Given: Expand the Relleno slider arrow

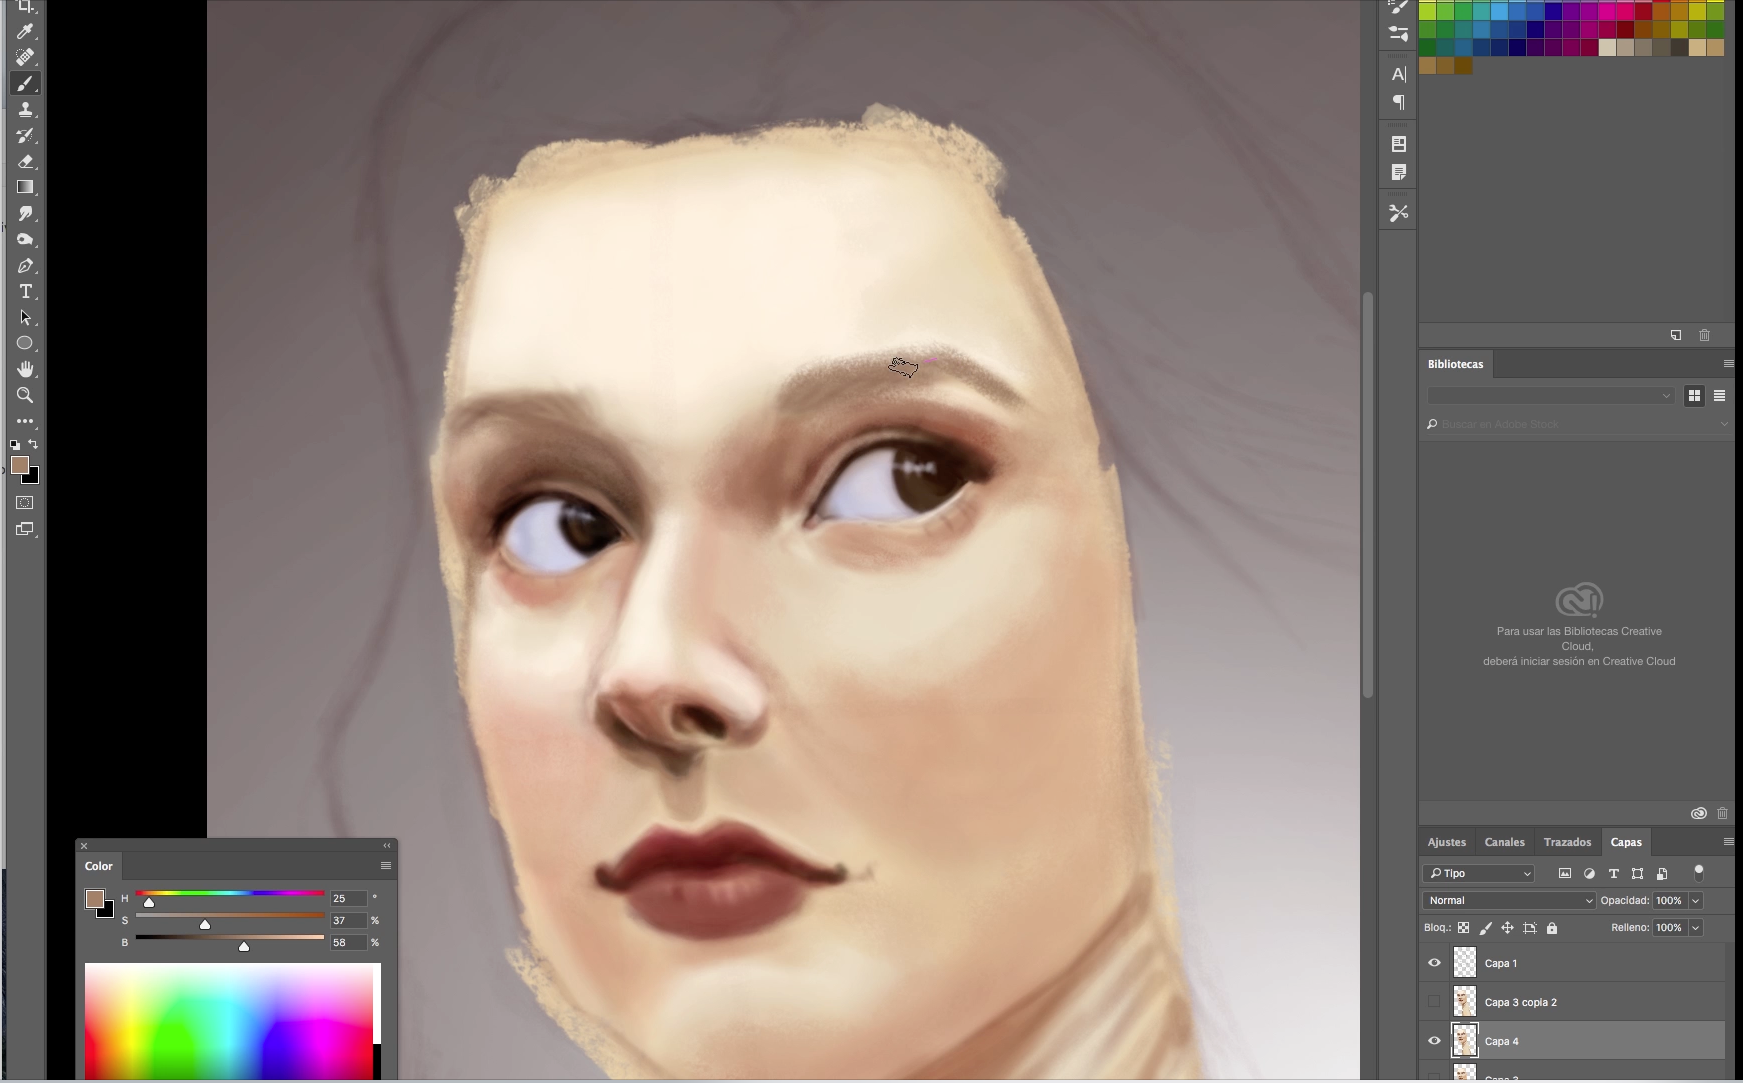Looking at the screenshot, I should point(1695,928).
